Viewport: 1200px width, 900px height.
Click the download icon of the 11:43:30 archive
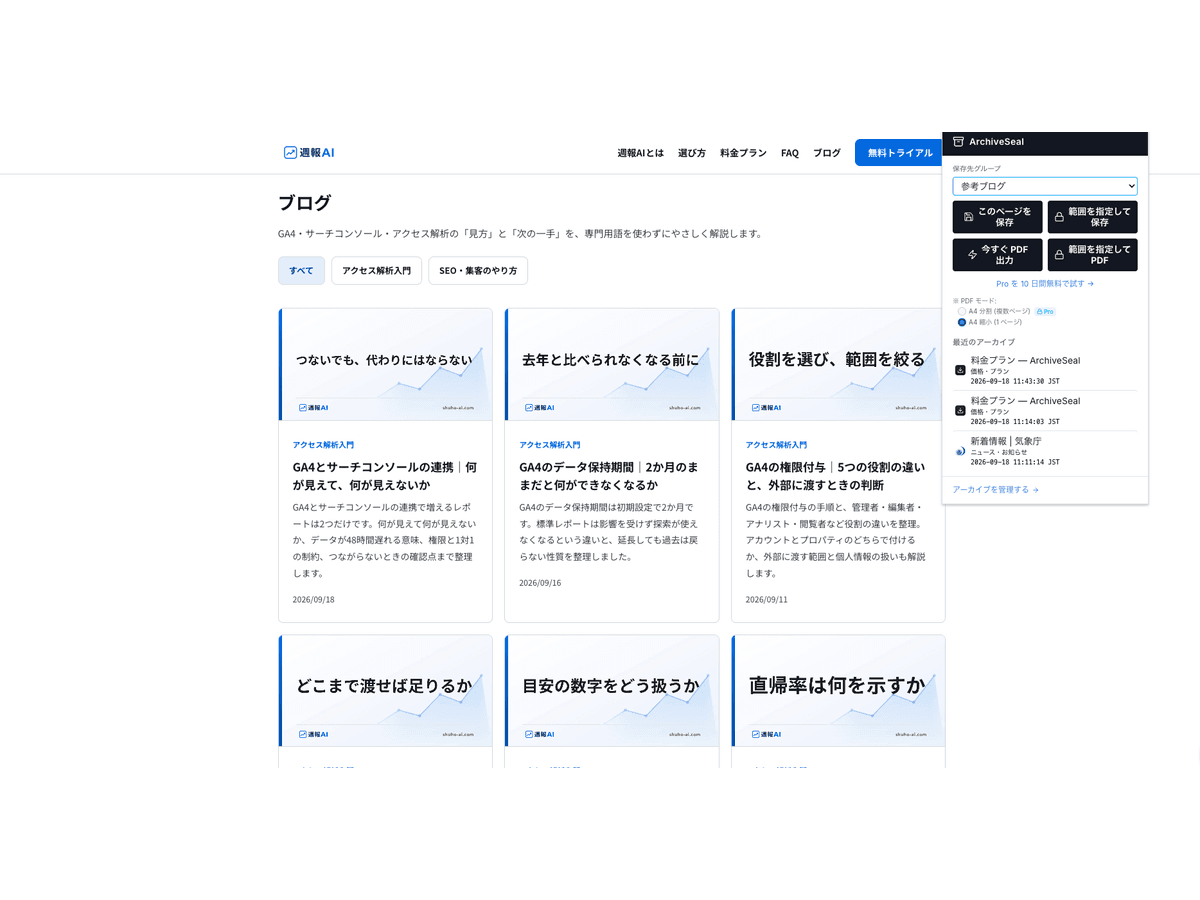(x=960, y=370)
